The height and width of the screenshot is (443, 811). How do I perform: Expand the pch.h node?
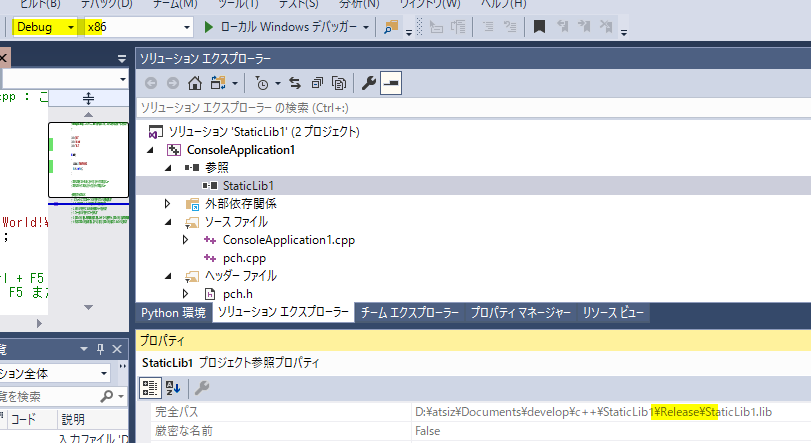(x=185, y=294)
